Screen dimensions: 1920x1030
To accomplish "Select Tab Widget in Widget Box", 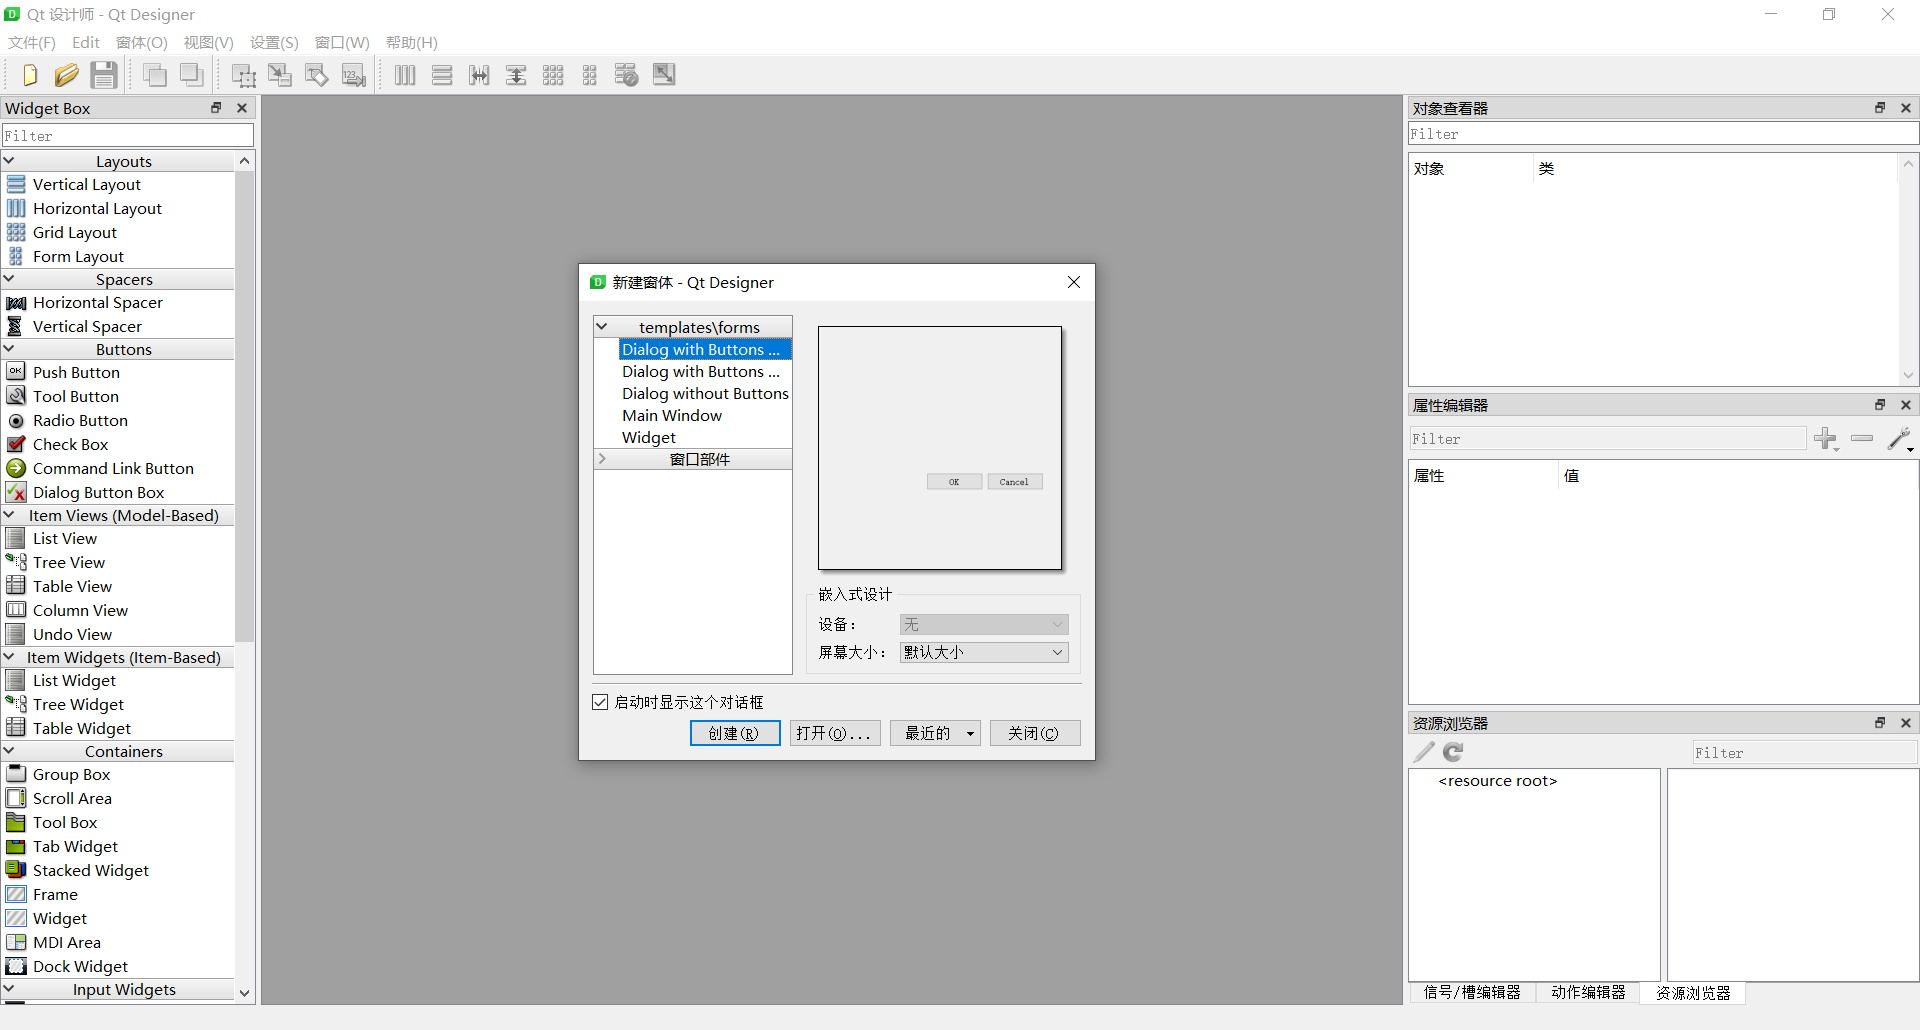I will (x=75, y=846).
